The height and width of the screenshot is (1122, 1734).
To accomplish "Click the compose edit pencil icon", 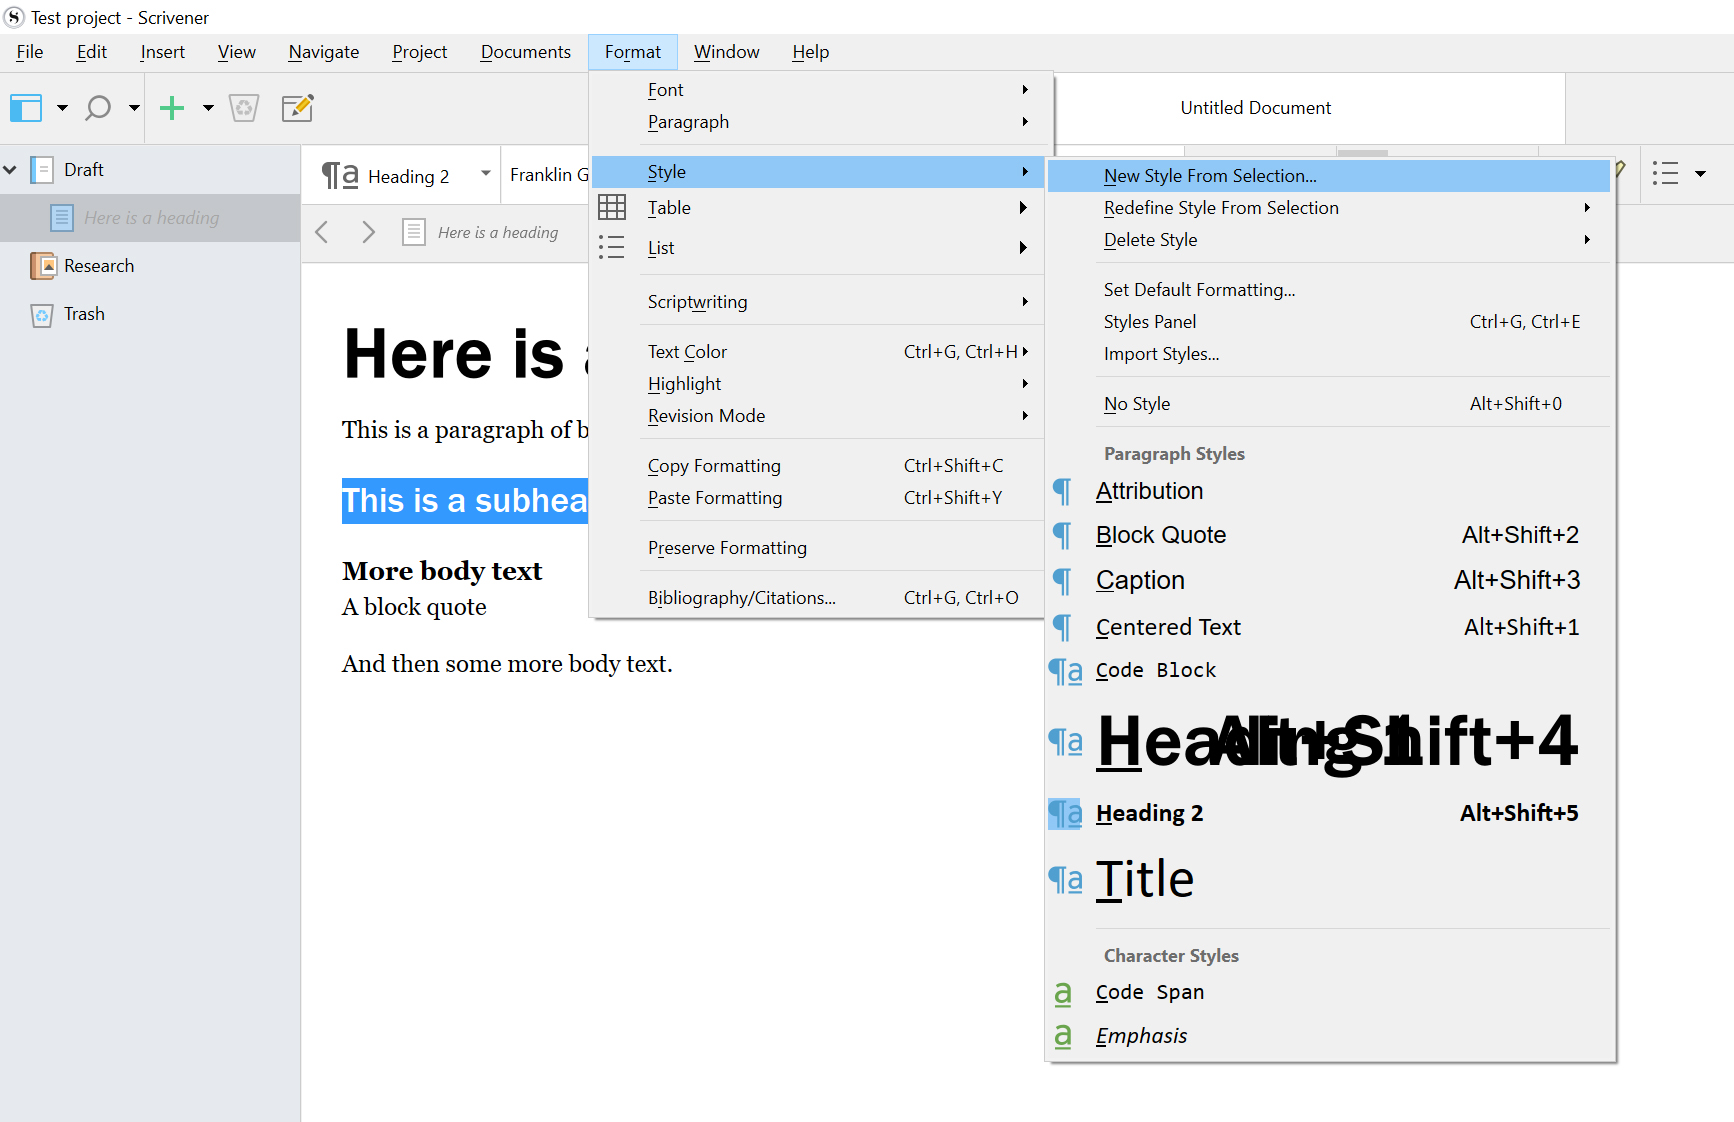I will 298,107.
